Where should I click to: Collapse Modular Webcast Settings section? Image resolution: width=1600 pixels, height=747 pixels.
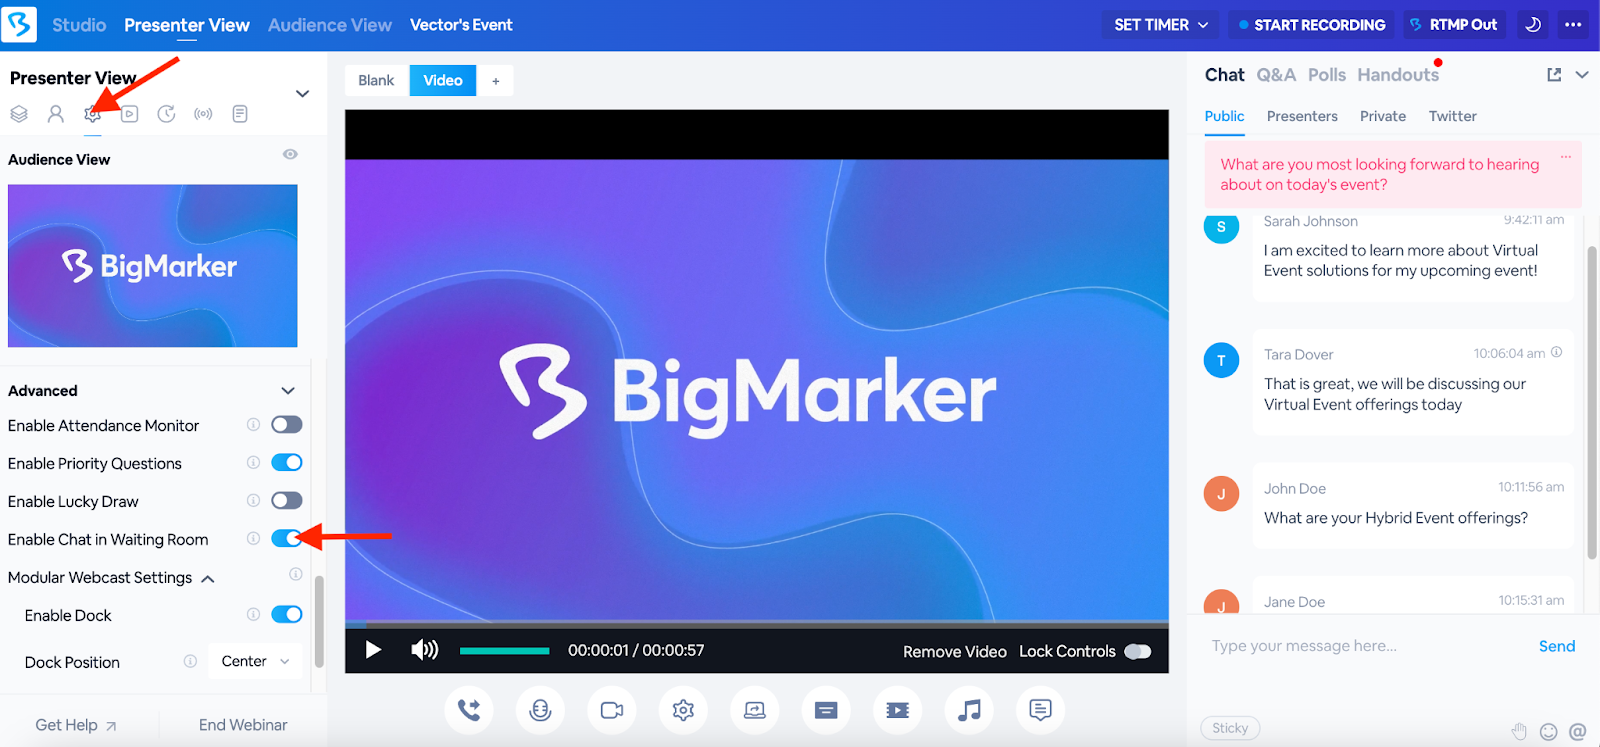point(208,579)
